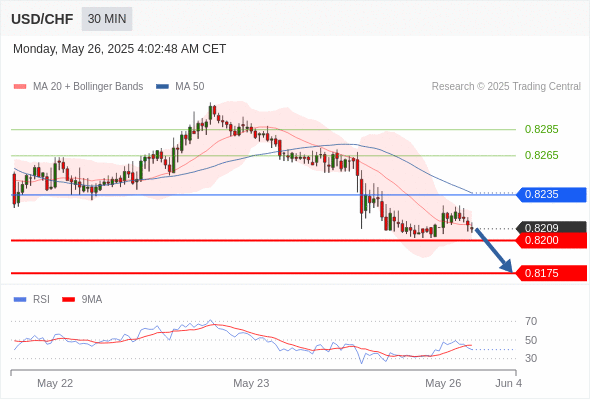Open the Research © 2025 Trading Central credit

point(506,87)
